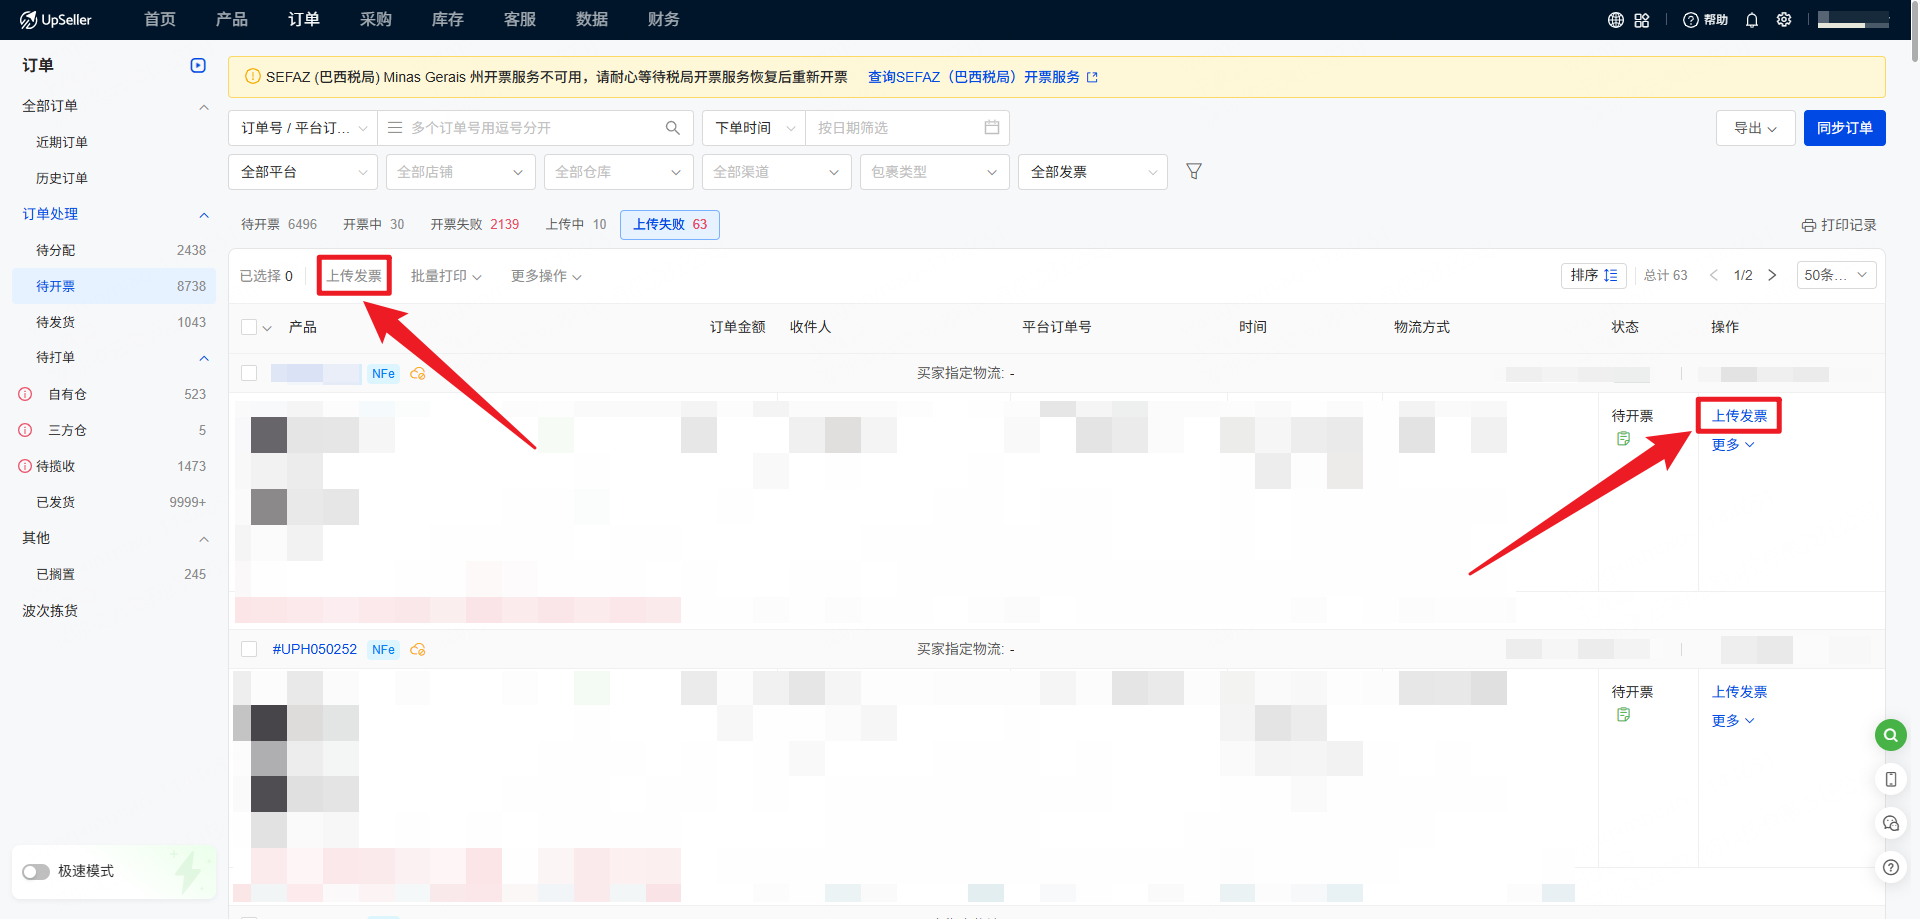Click the green invoice icon under 待开票 status

coord(1623,438)
